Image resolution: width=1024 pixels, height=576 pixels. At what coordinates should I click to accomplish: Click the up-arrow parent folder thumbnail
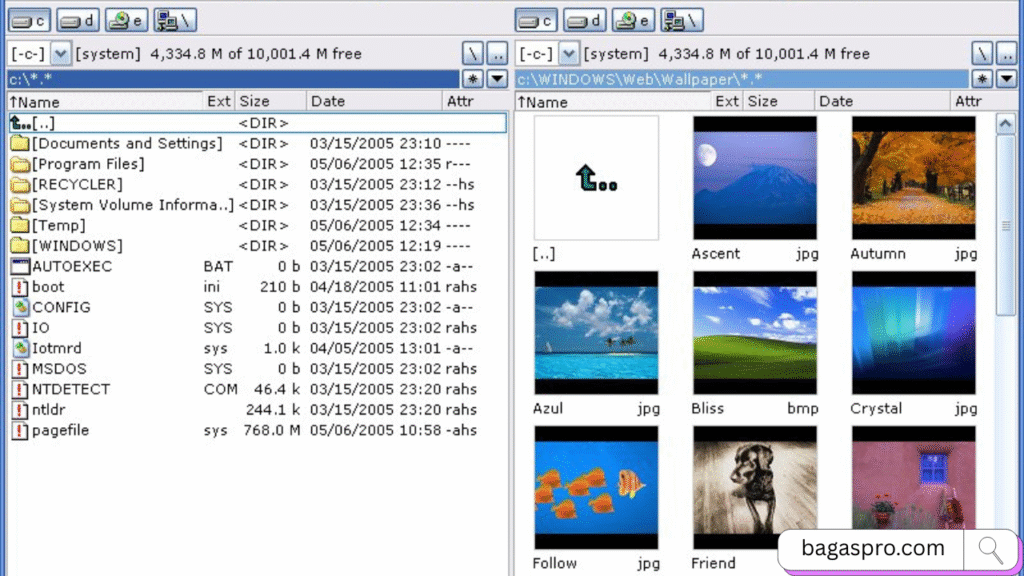[596, 178]
